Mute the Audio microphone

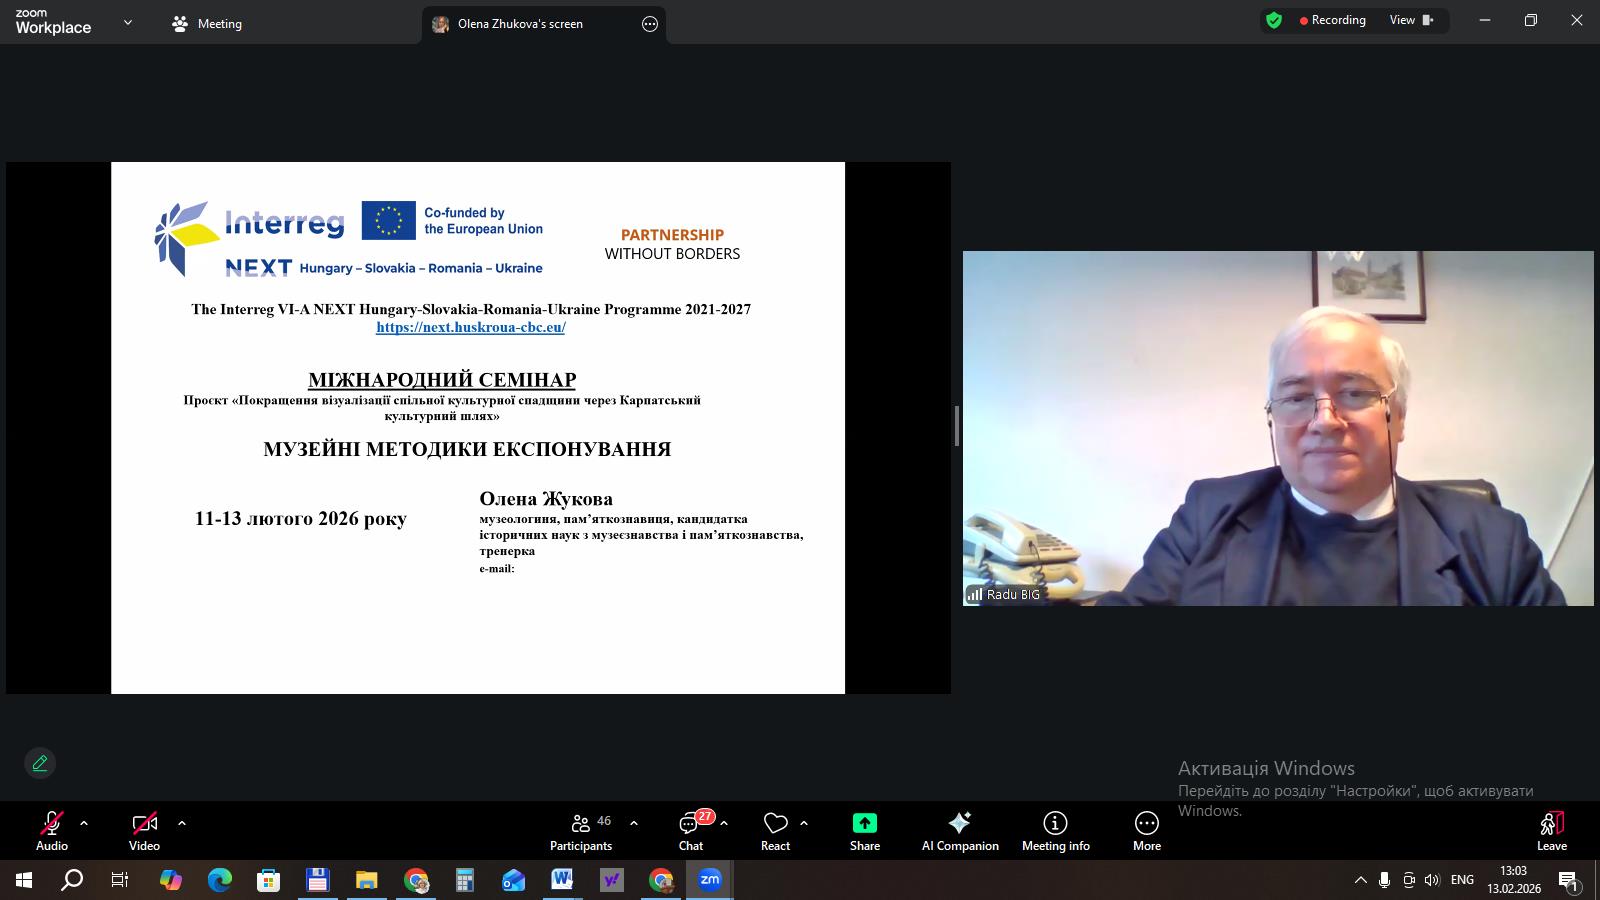pyautogui.click(x=51, y=829)
